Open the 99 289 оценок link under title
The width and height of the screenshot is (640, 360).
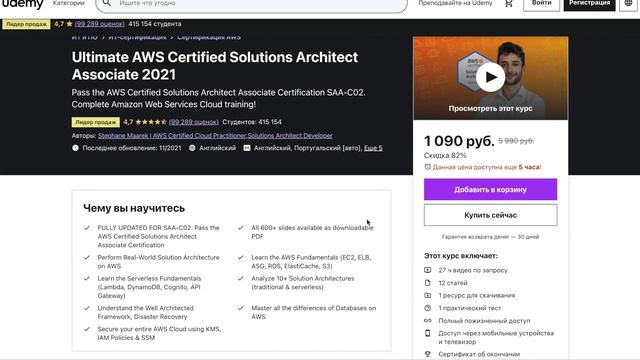coord(193,122)
